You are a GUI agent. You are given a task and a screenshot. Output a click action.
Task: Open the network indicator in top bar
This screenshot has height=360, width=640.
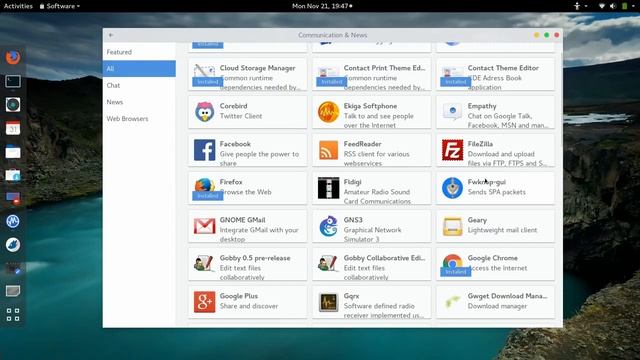tap(602, 6)
